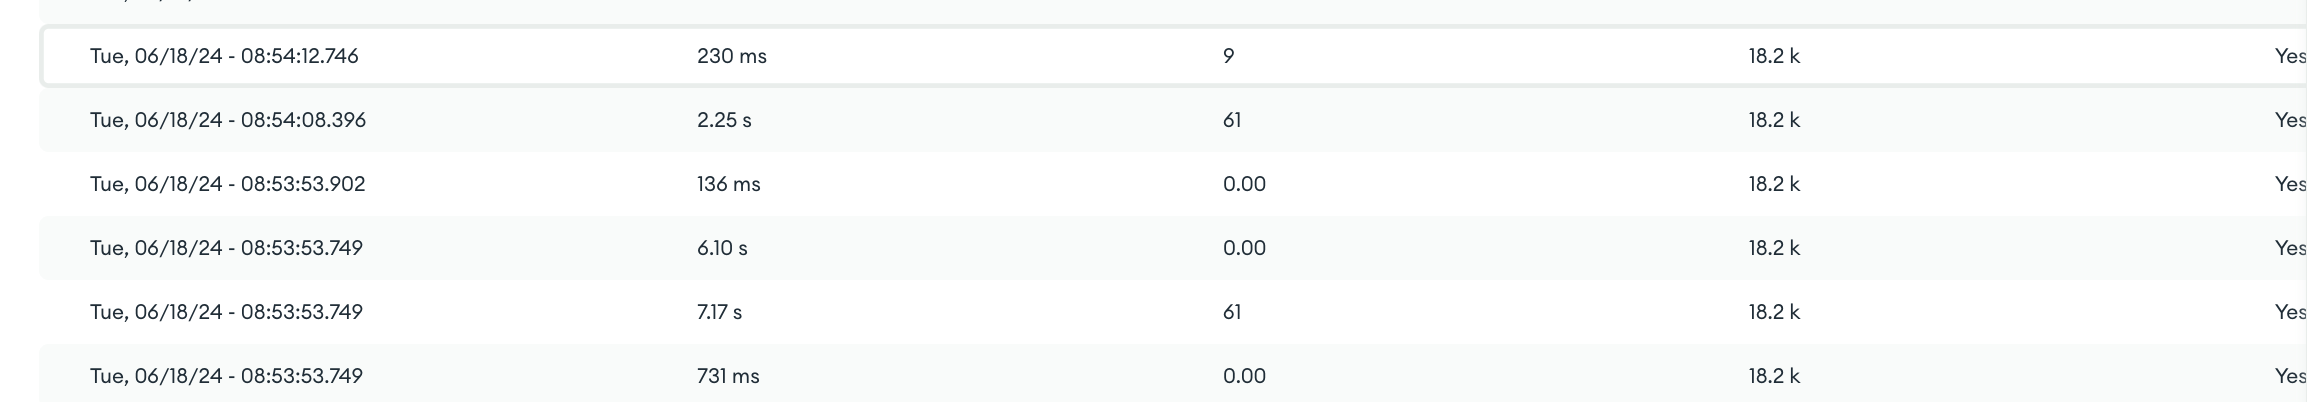
Task: Click the timestamp of the 7.17 s row
Action: click(226, 312)
